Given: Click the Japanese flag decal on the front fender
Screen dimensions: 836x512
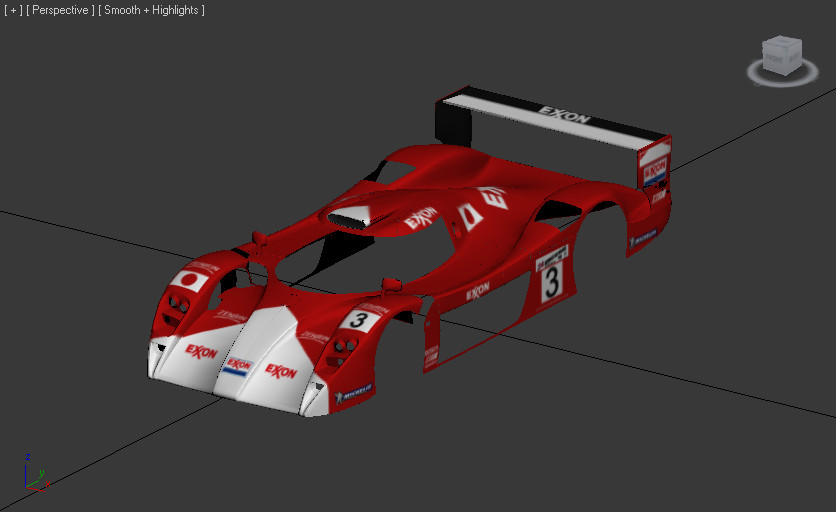Looking at the screenshot, I should click(190, 279).
